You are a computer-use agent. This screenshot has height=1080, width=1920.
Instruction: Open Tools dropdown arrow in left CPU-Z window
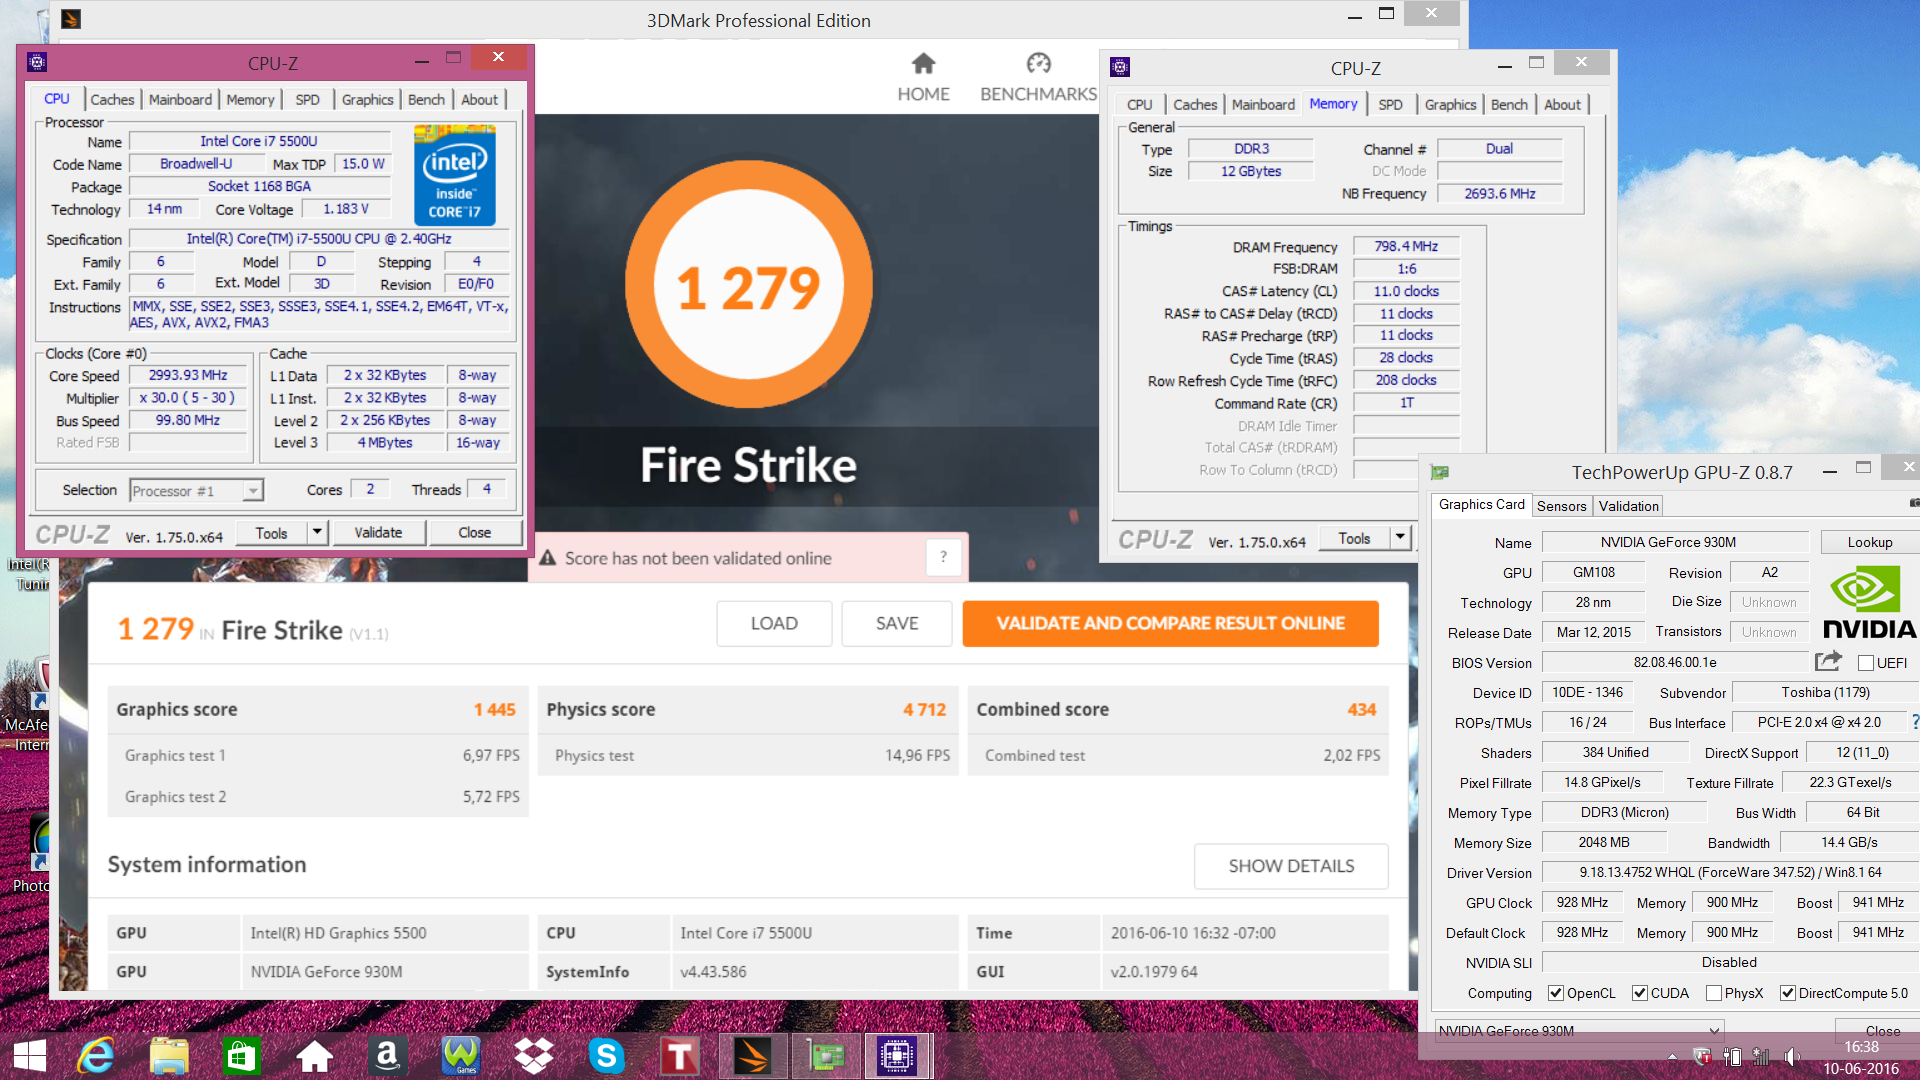point(317,532)
